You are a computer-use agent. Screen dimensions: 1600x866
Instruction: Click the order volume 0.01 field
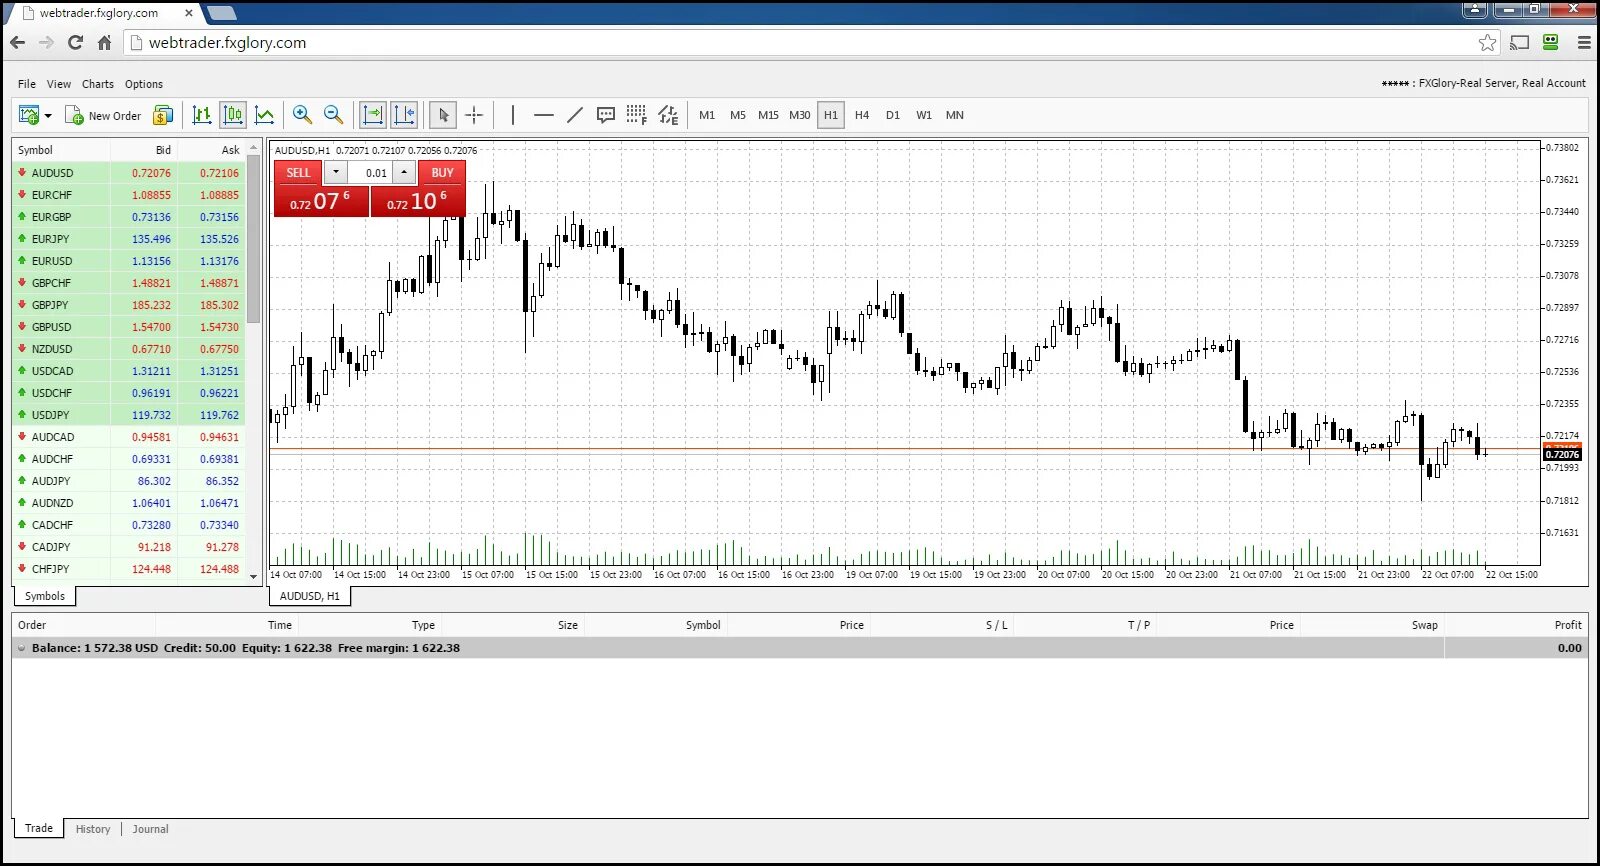pos(370,173)
